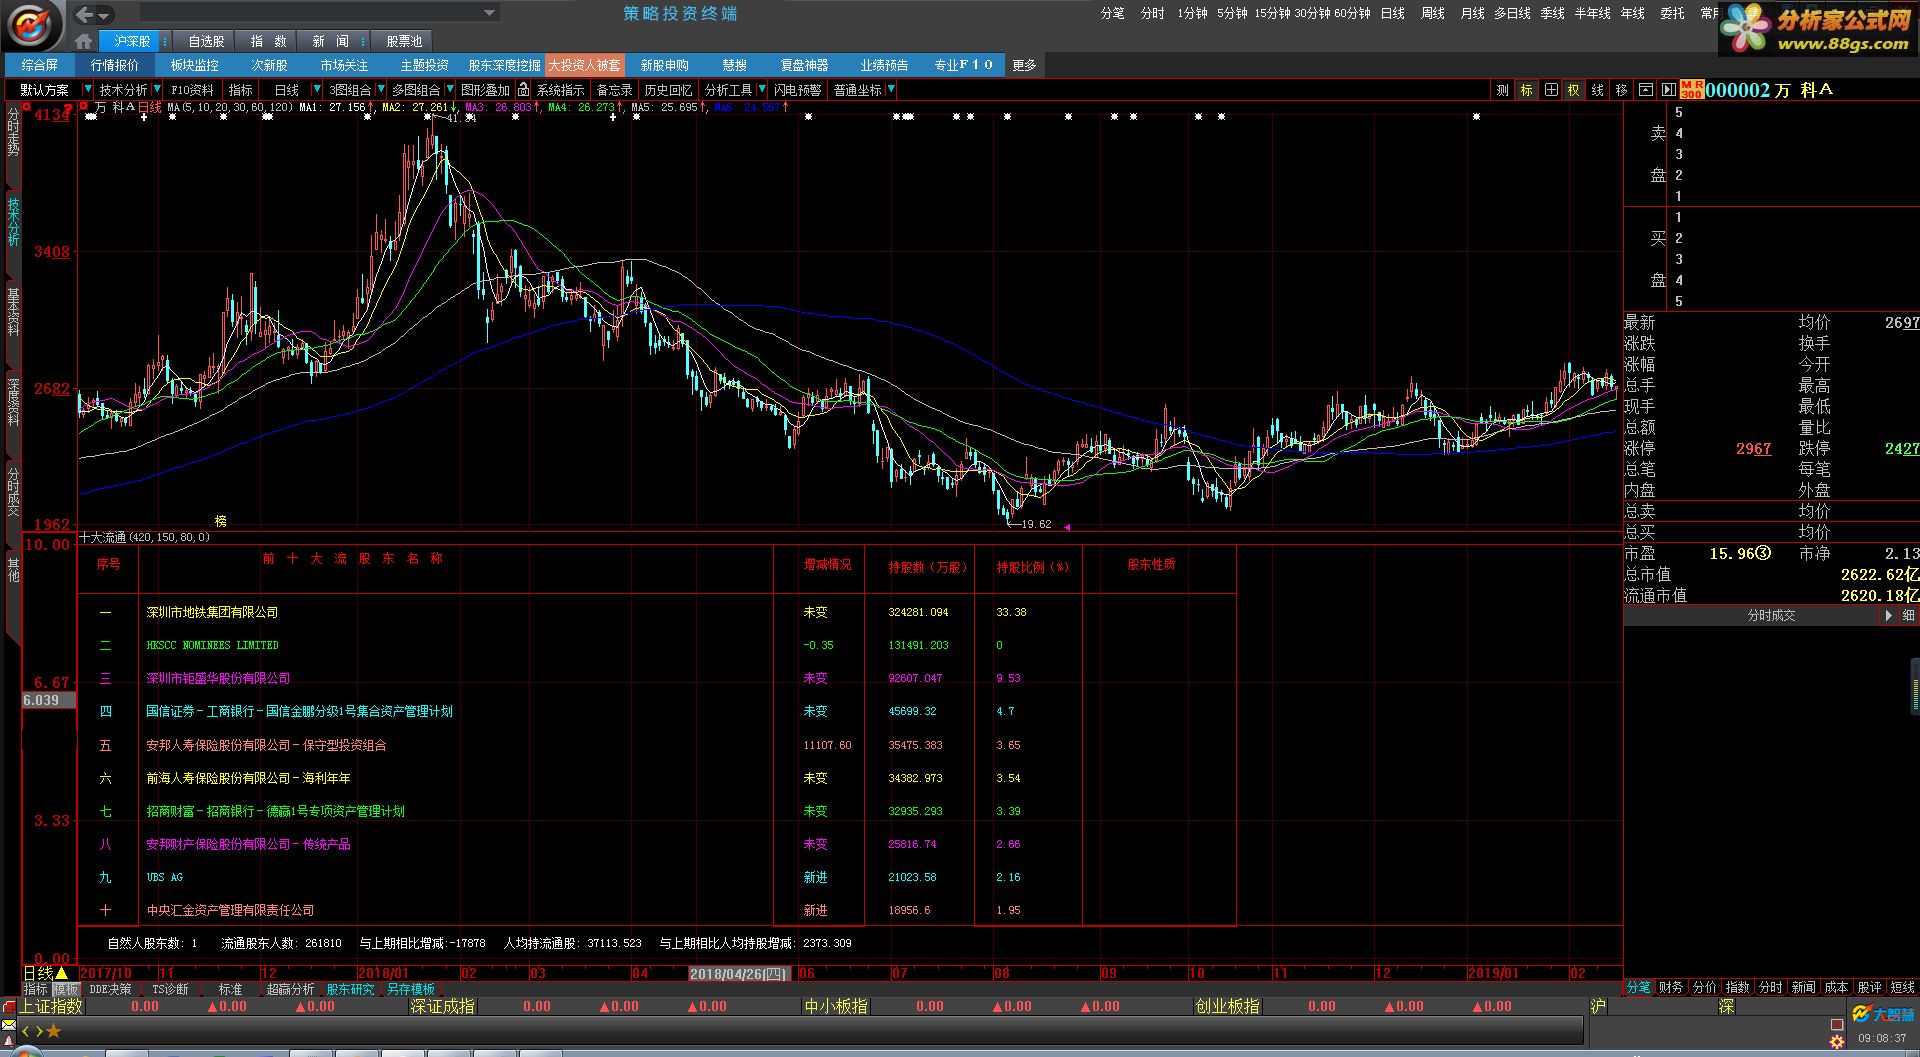Viewport: 1920px width, 1057px height.
Task: Click the side panel toggle icon
Action: (x=1668, y=90)
